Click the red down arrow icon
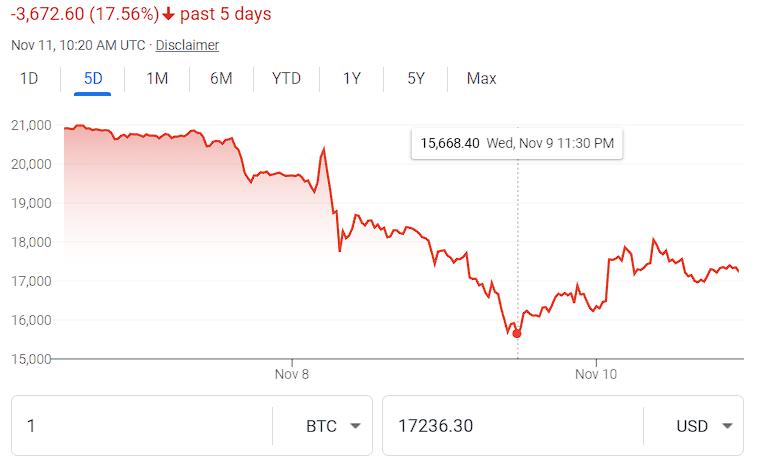Screen dimensions: 771x462 pyautogui.click(x=167, y=15)
